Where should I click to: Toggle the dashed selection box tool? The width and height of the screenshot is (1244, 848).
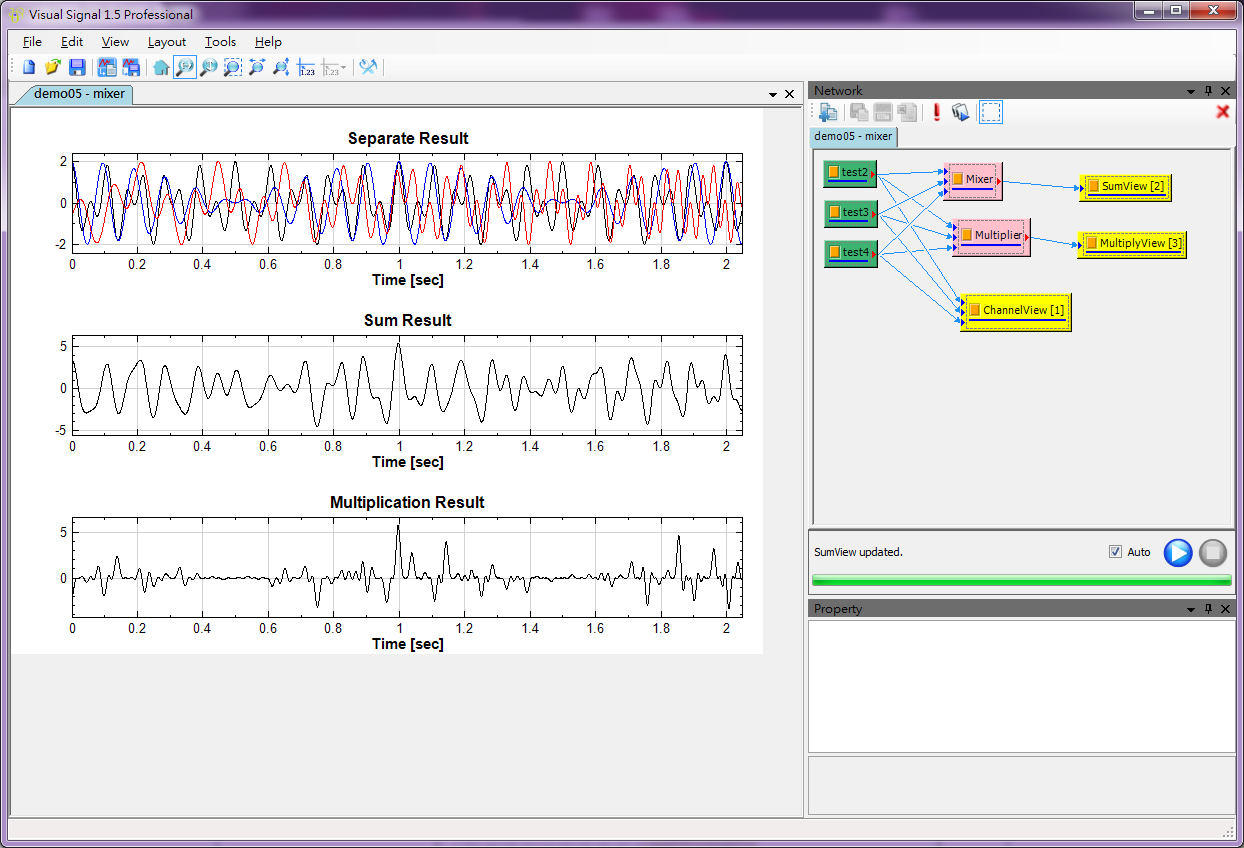990,112
